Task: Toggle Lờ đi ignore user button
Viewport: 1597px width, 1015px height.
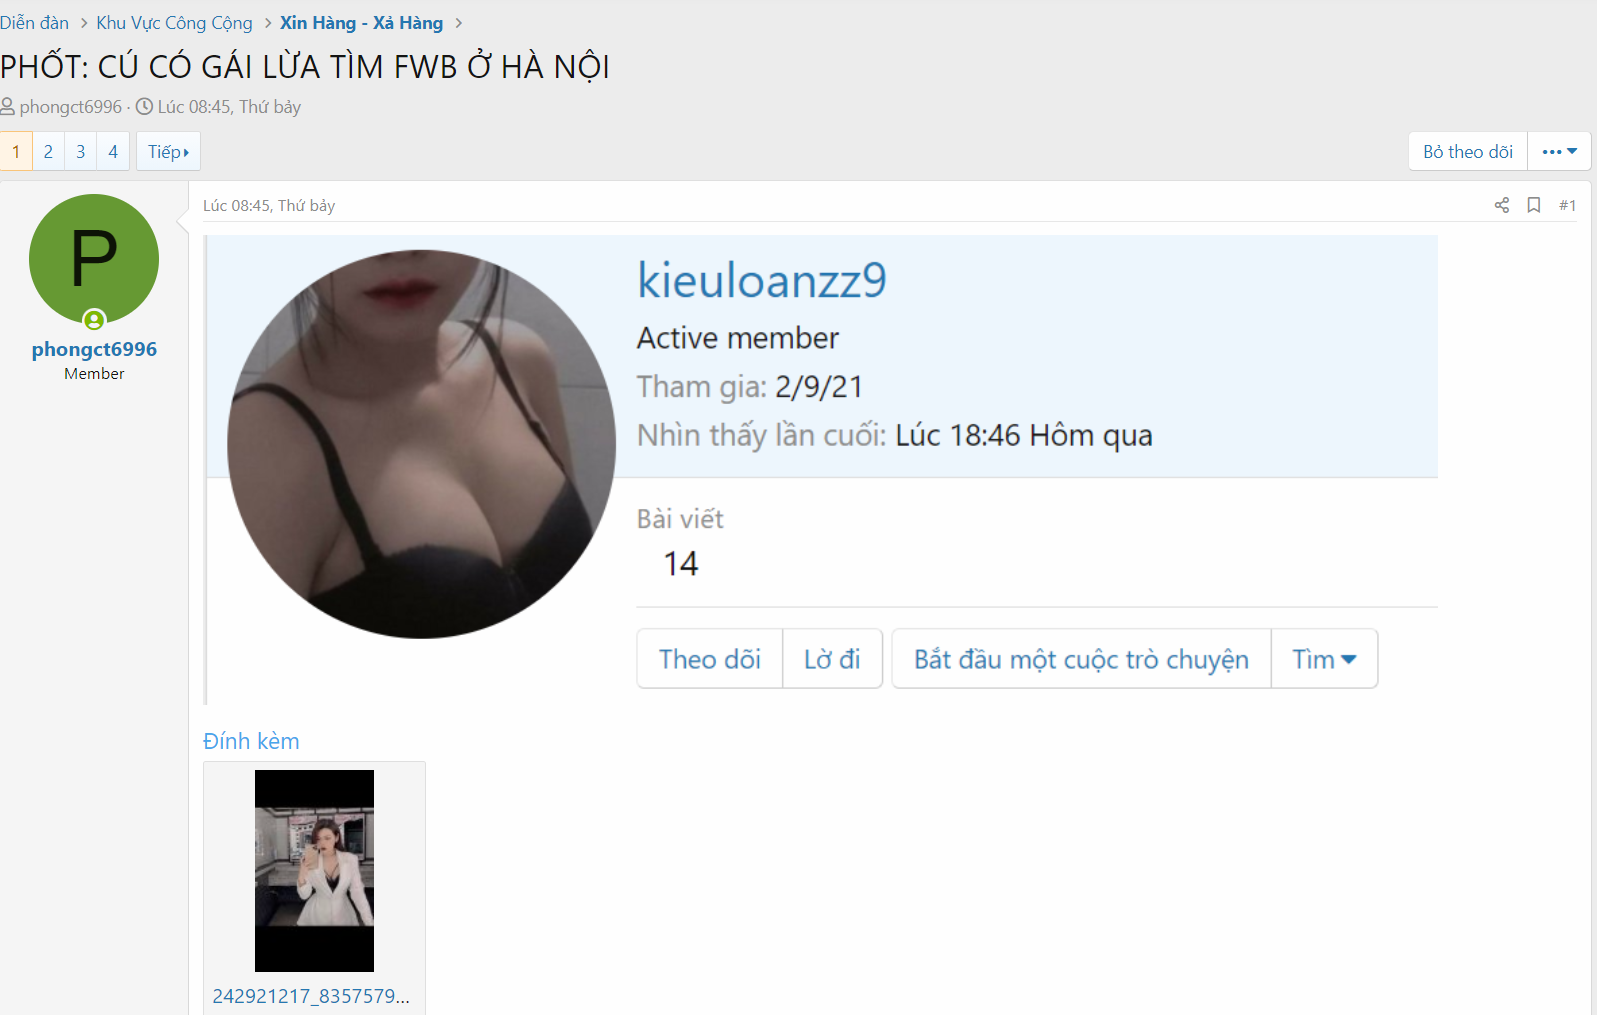Action: (x=832, y=659)
